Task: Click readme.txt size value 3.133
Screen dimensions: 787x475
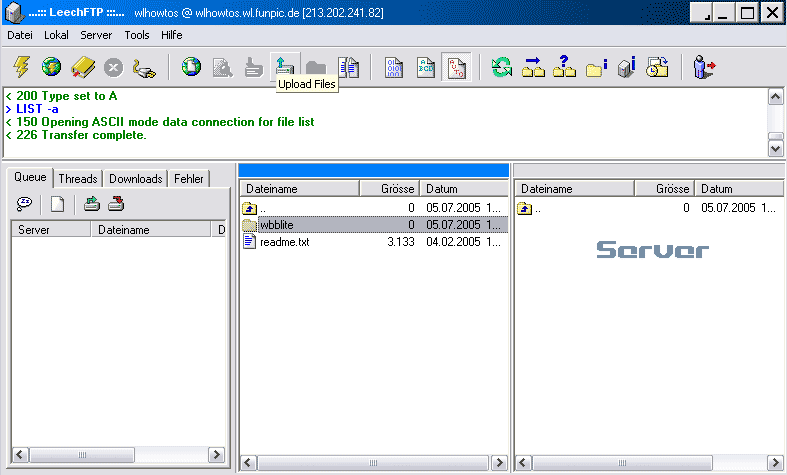Action: [x=401, y=242]
